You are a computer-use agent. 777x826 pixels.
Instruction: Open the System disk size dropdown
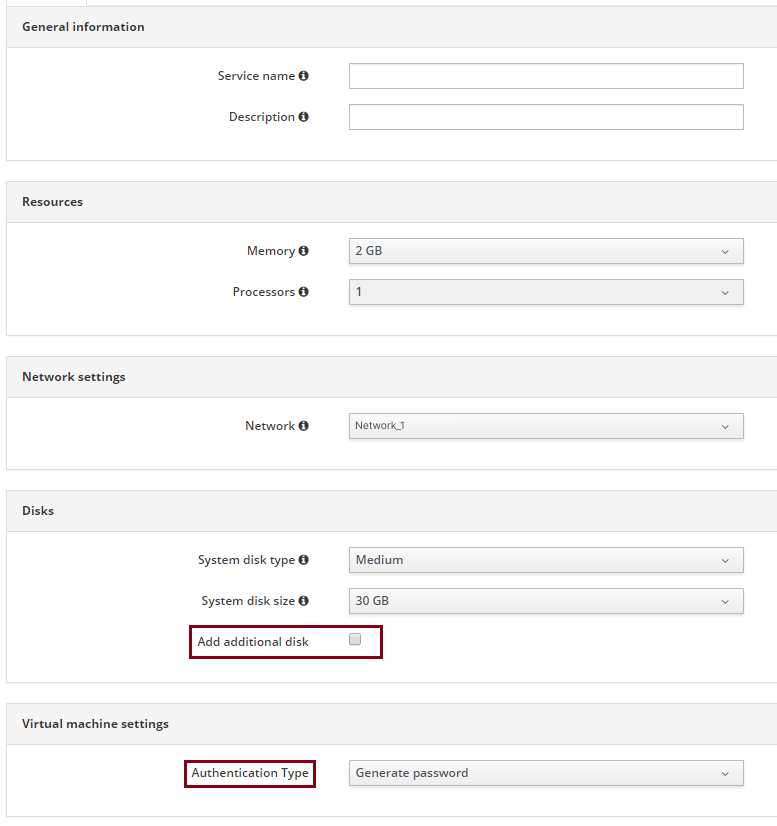(x=546, y=601)
